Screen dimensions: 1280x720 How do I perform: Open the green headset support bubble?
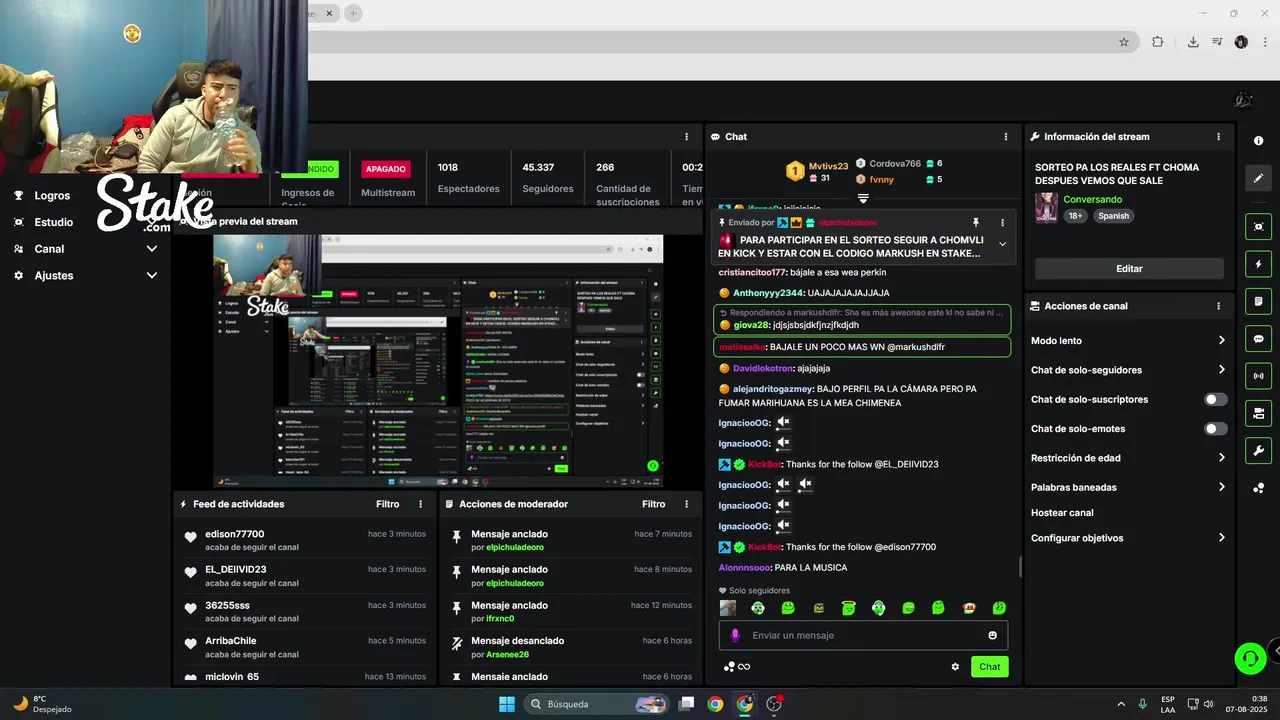pos(1250,658)
